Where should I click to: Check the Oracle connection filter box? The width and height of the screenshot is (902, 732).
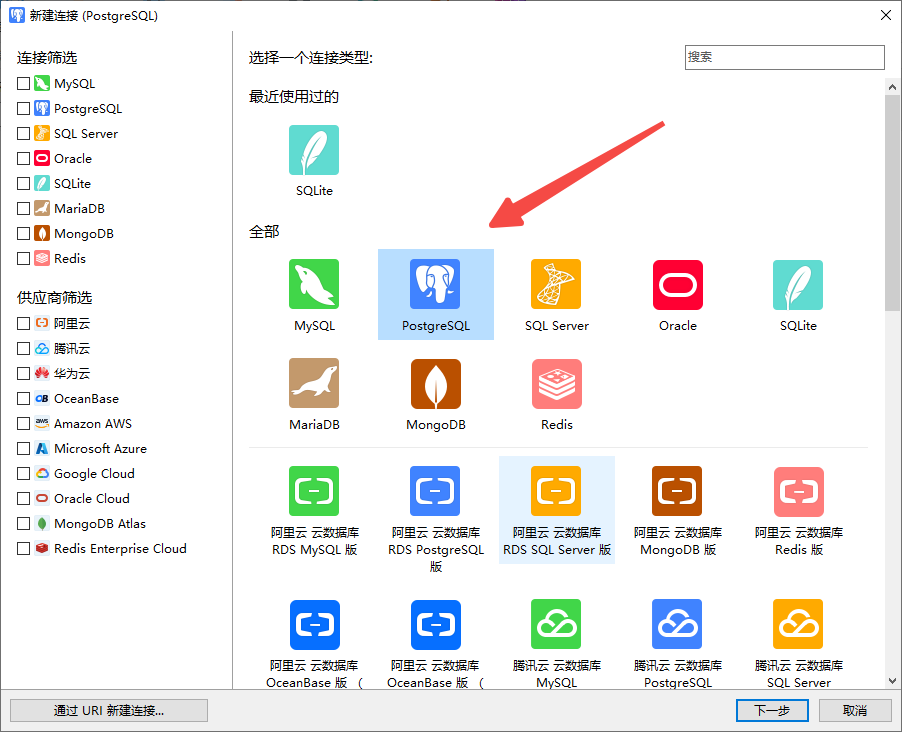click(24, 158)
